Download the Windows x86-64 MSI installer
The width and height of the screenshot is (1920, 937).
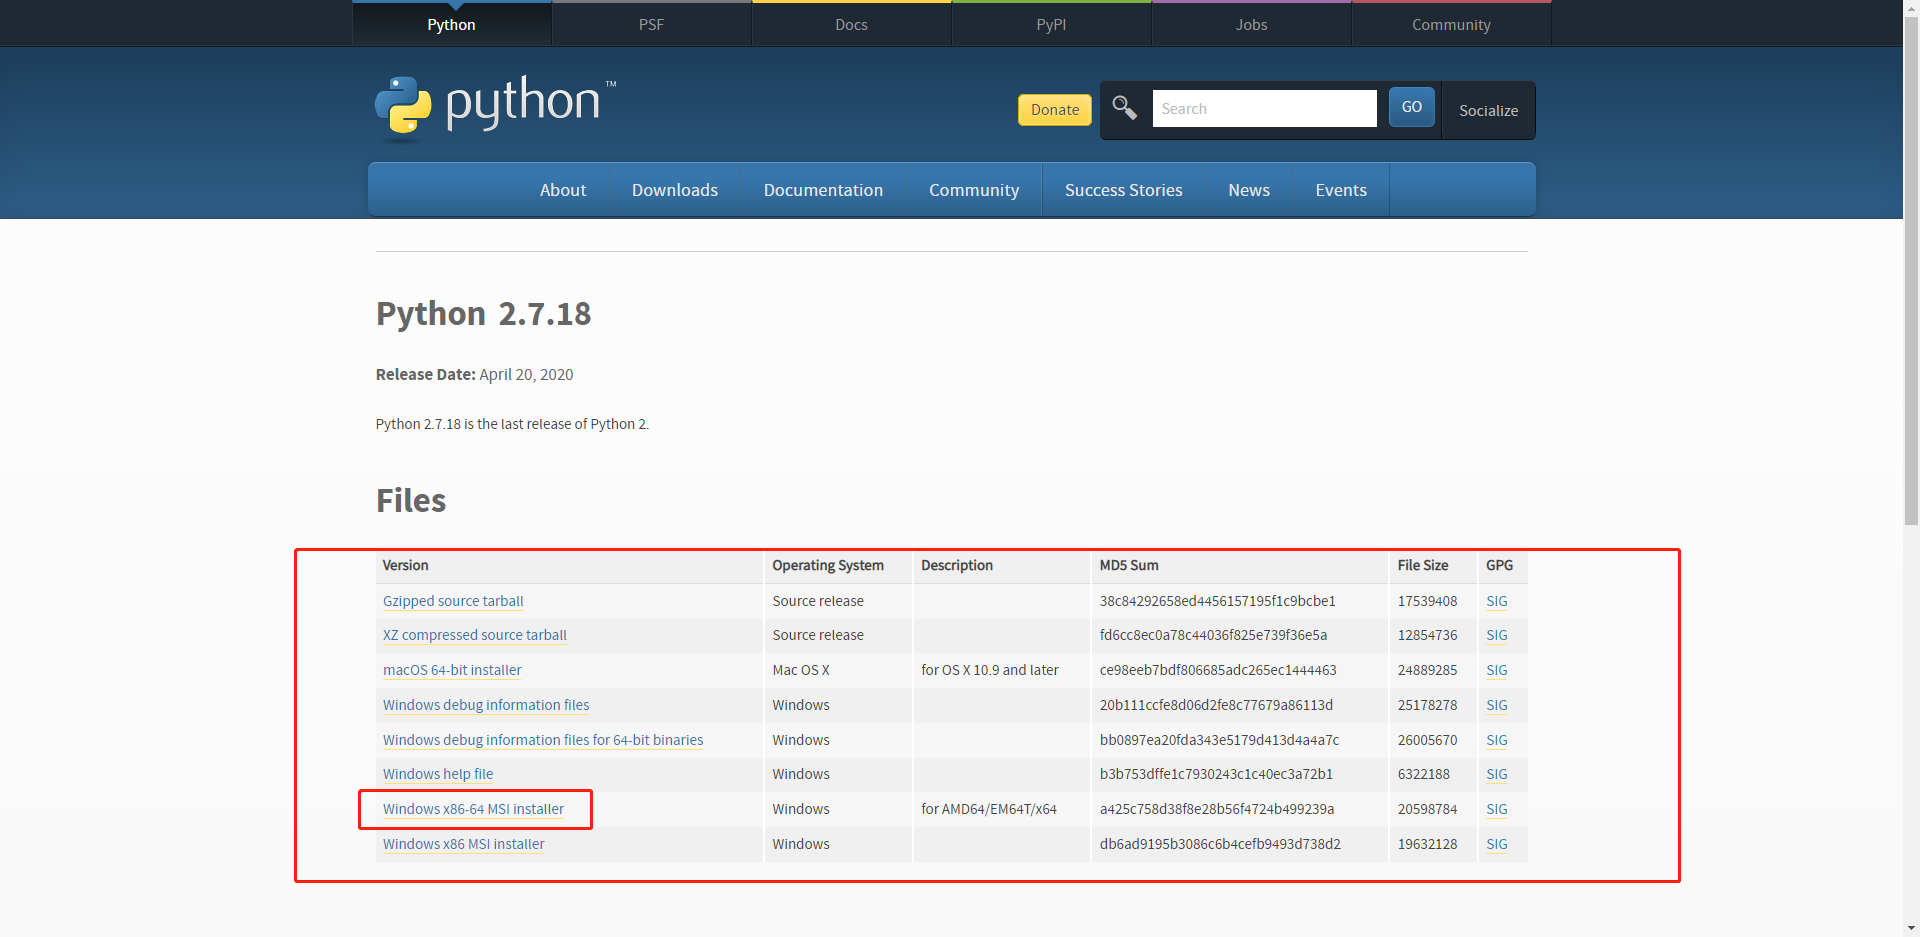click(x=473, y=809)
